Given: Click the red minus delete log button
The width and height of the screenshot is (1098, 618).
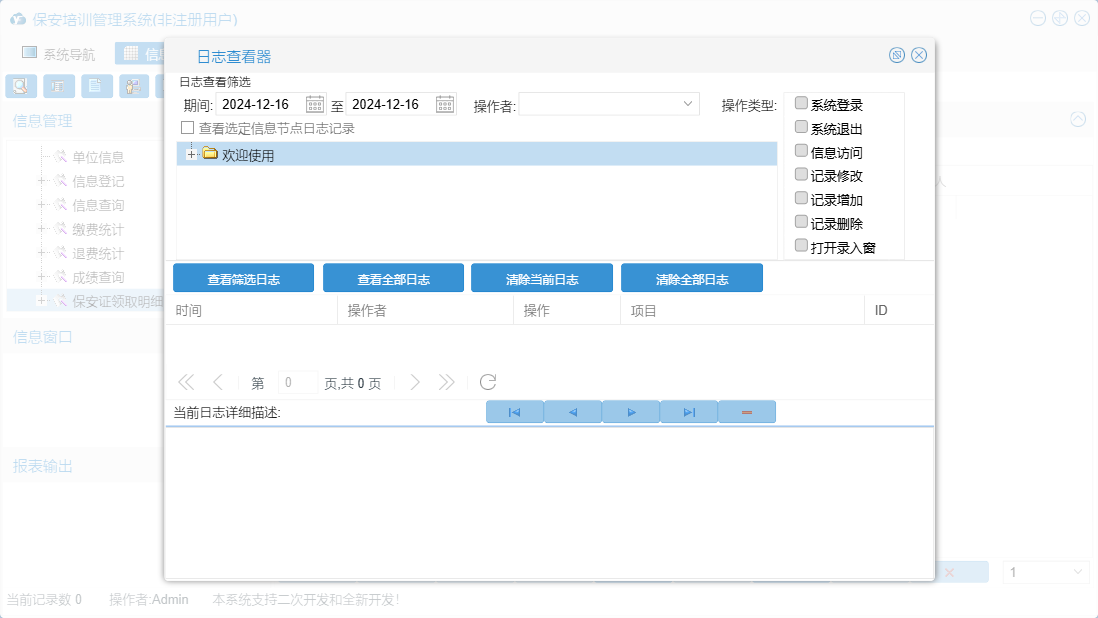Looking at the screenshot, I should pos(746,412).
